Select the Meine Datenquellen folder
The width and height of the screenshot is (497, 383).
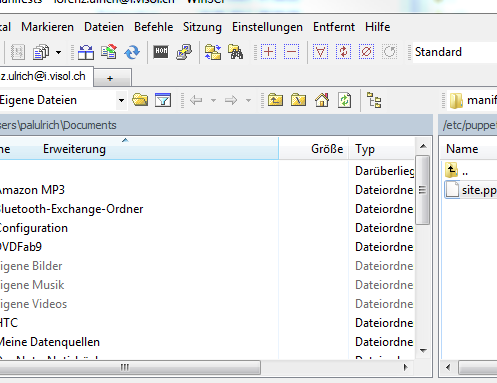50,342
